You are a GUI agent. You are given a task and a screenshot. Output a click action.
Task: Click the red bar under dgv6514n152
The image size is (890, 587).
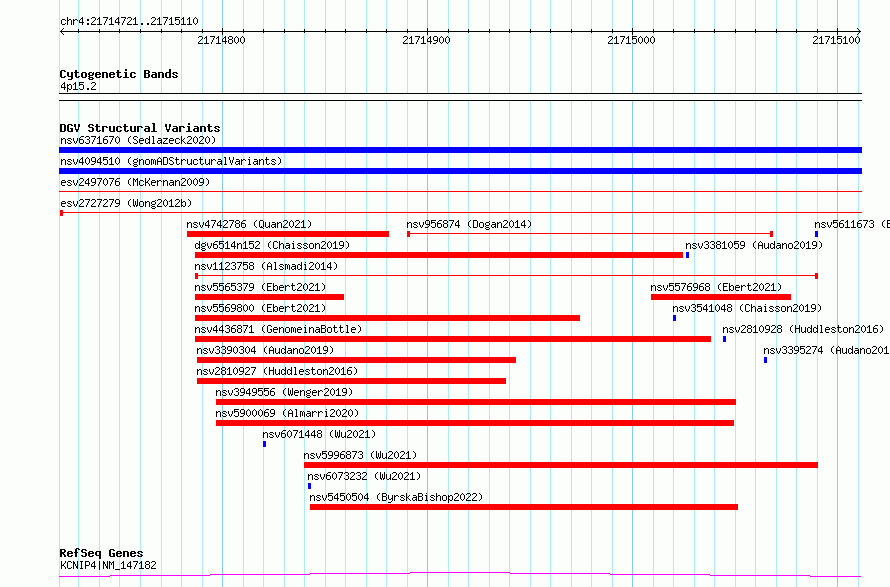(439, 255)
